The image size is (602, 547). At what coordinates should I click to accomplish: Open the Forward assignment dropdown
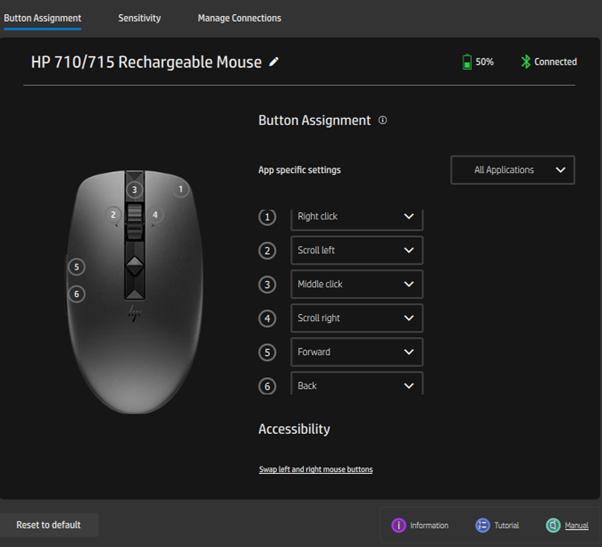357,352
